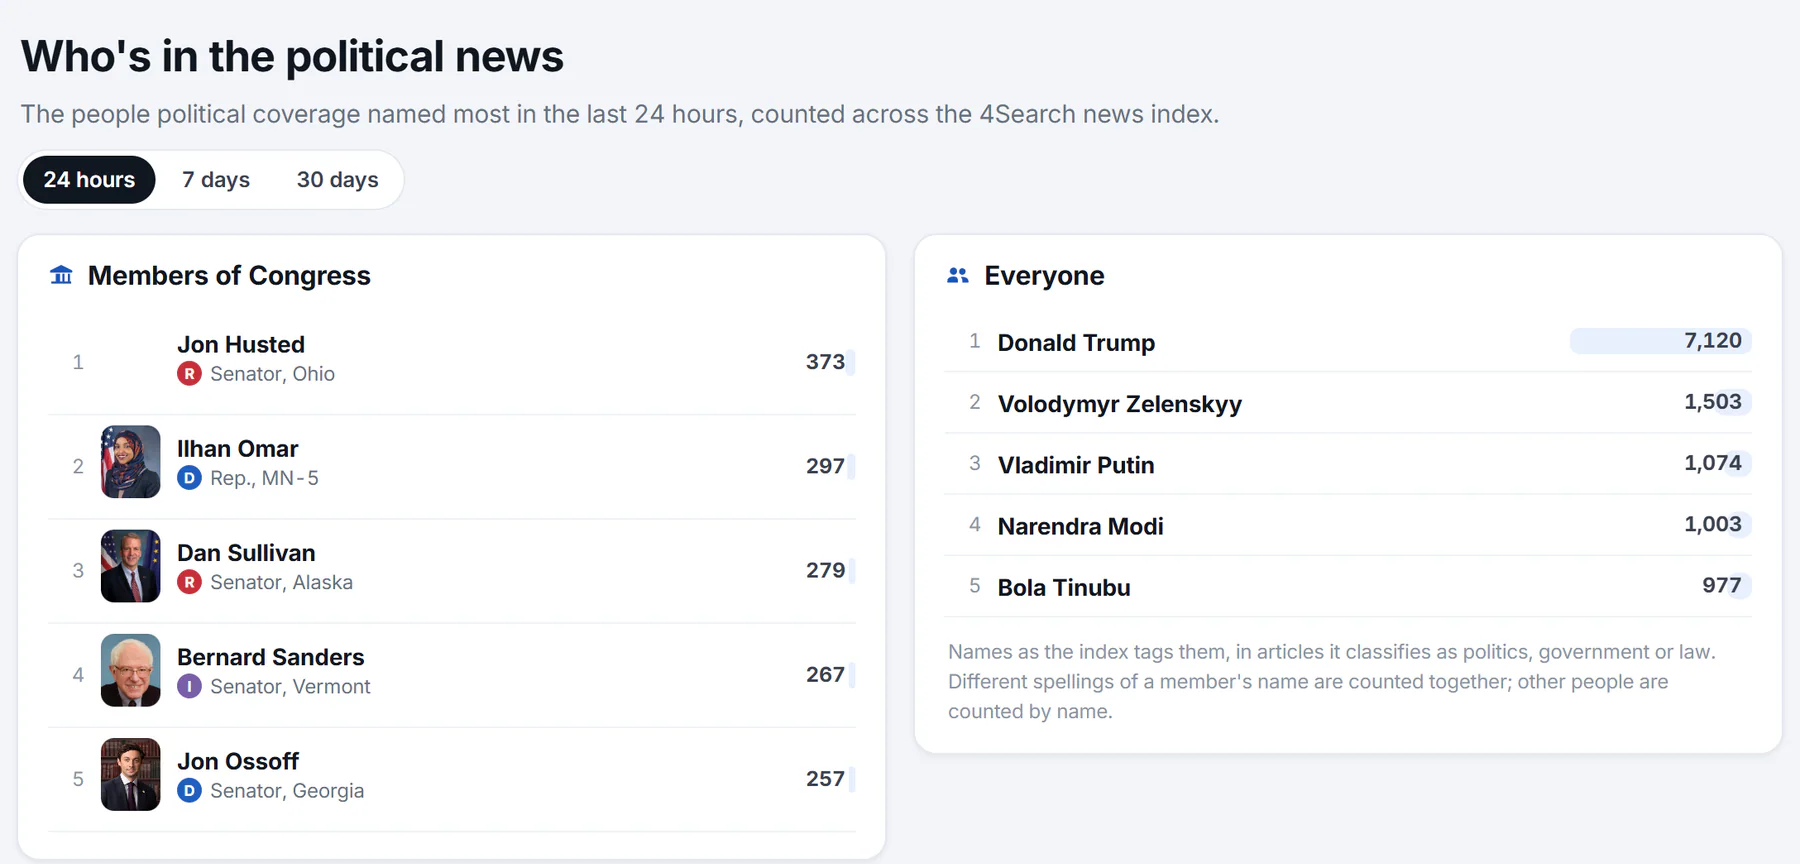Open Narendra Modi in the Everyone list
This screenshot has width=1800, height=864.
[1081, 526]
